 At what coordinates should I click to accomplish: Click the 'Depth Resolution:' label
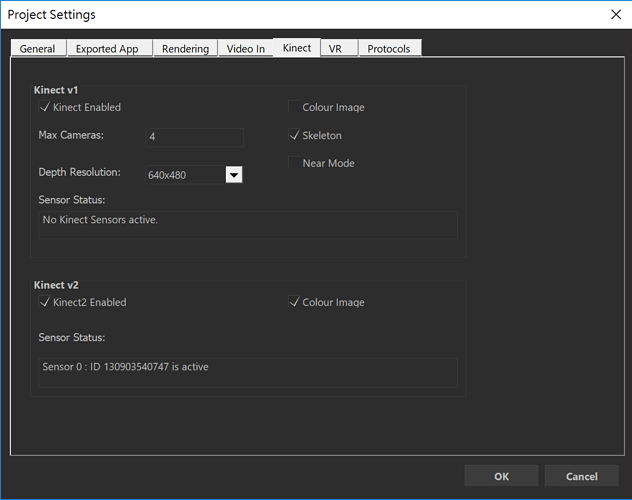(x=79, y=172)
